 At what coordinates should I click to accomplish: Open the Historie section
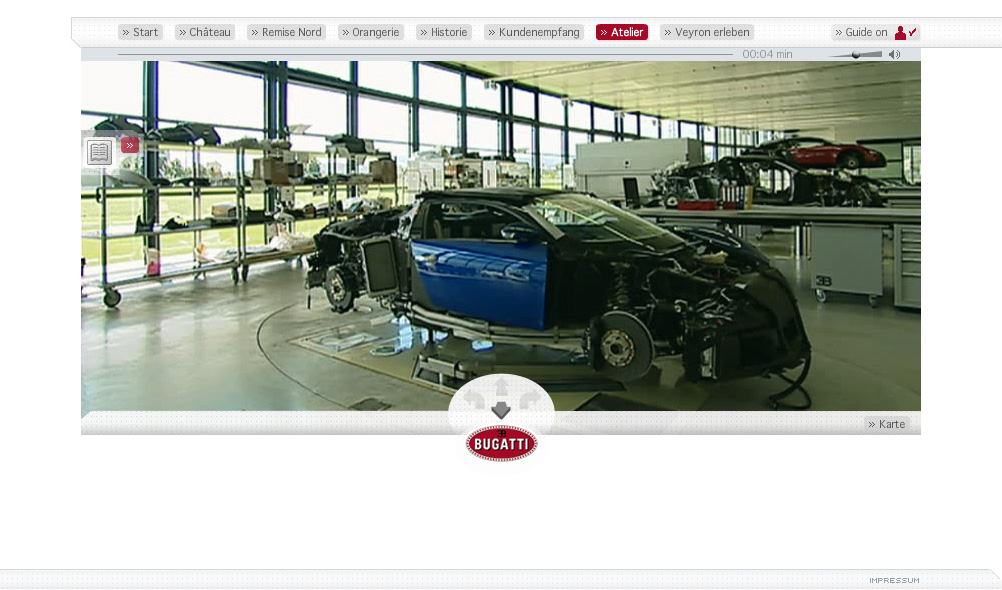coord(443,32)
